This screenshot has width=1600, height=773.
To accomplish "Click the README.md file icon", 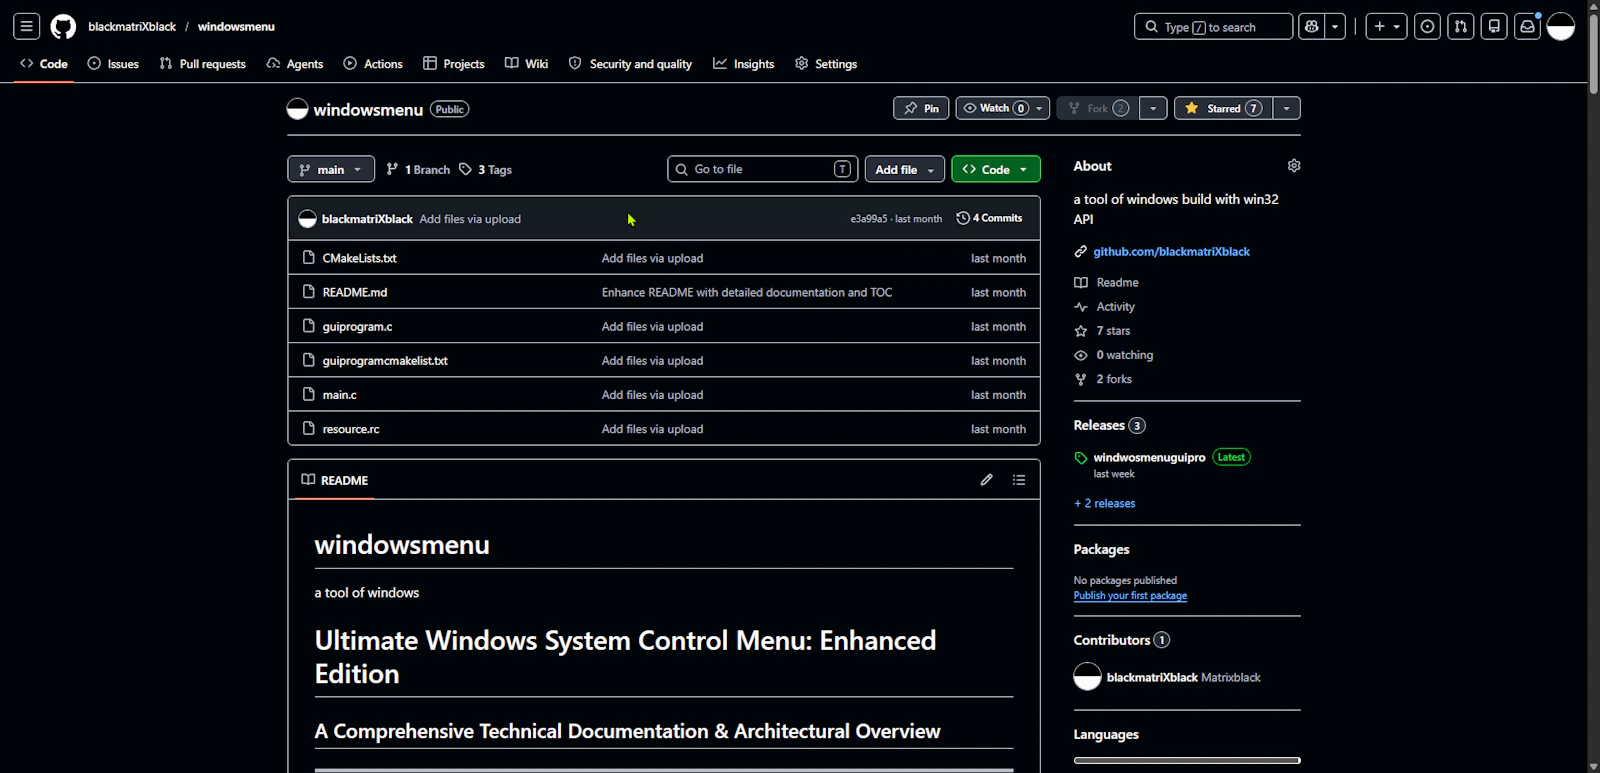I will [x=309, y=292].
